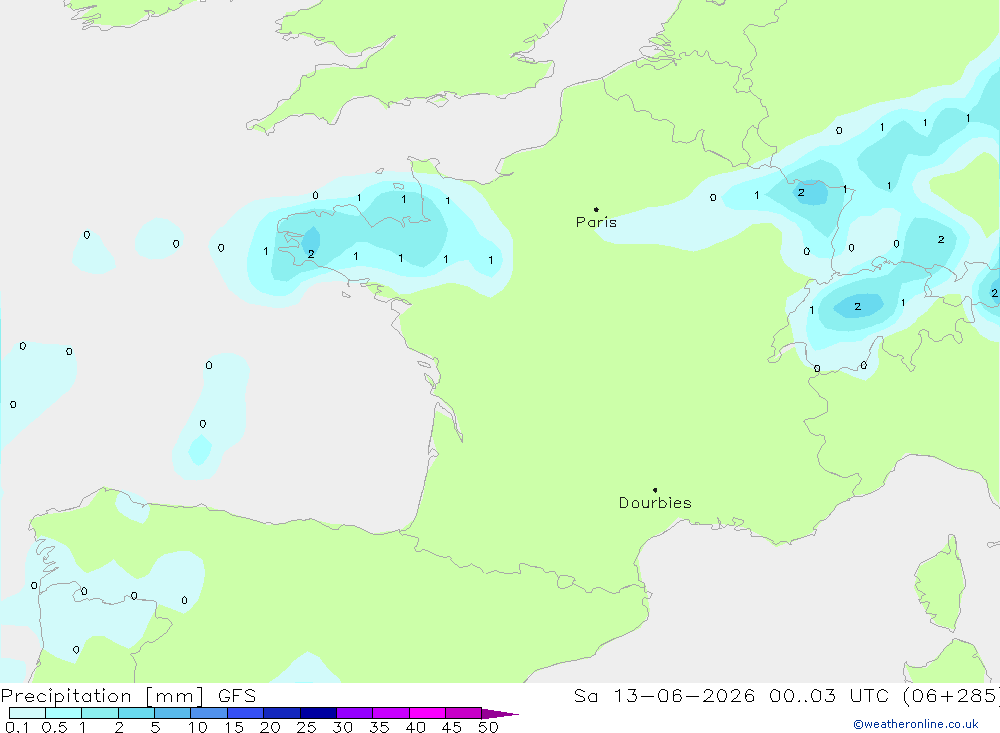The image size is (1000, 733).
Task: Click the legend value 30
Action: coord(342,727)
